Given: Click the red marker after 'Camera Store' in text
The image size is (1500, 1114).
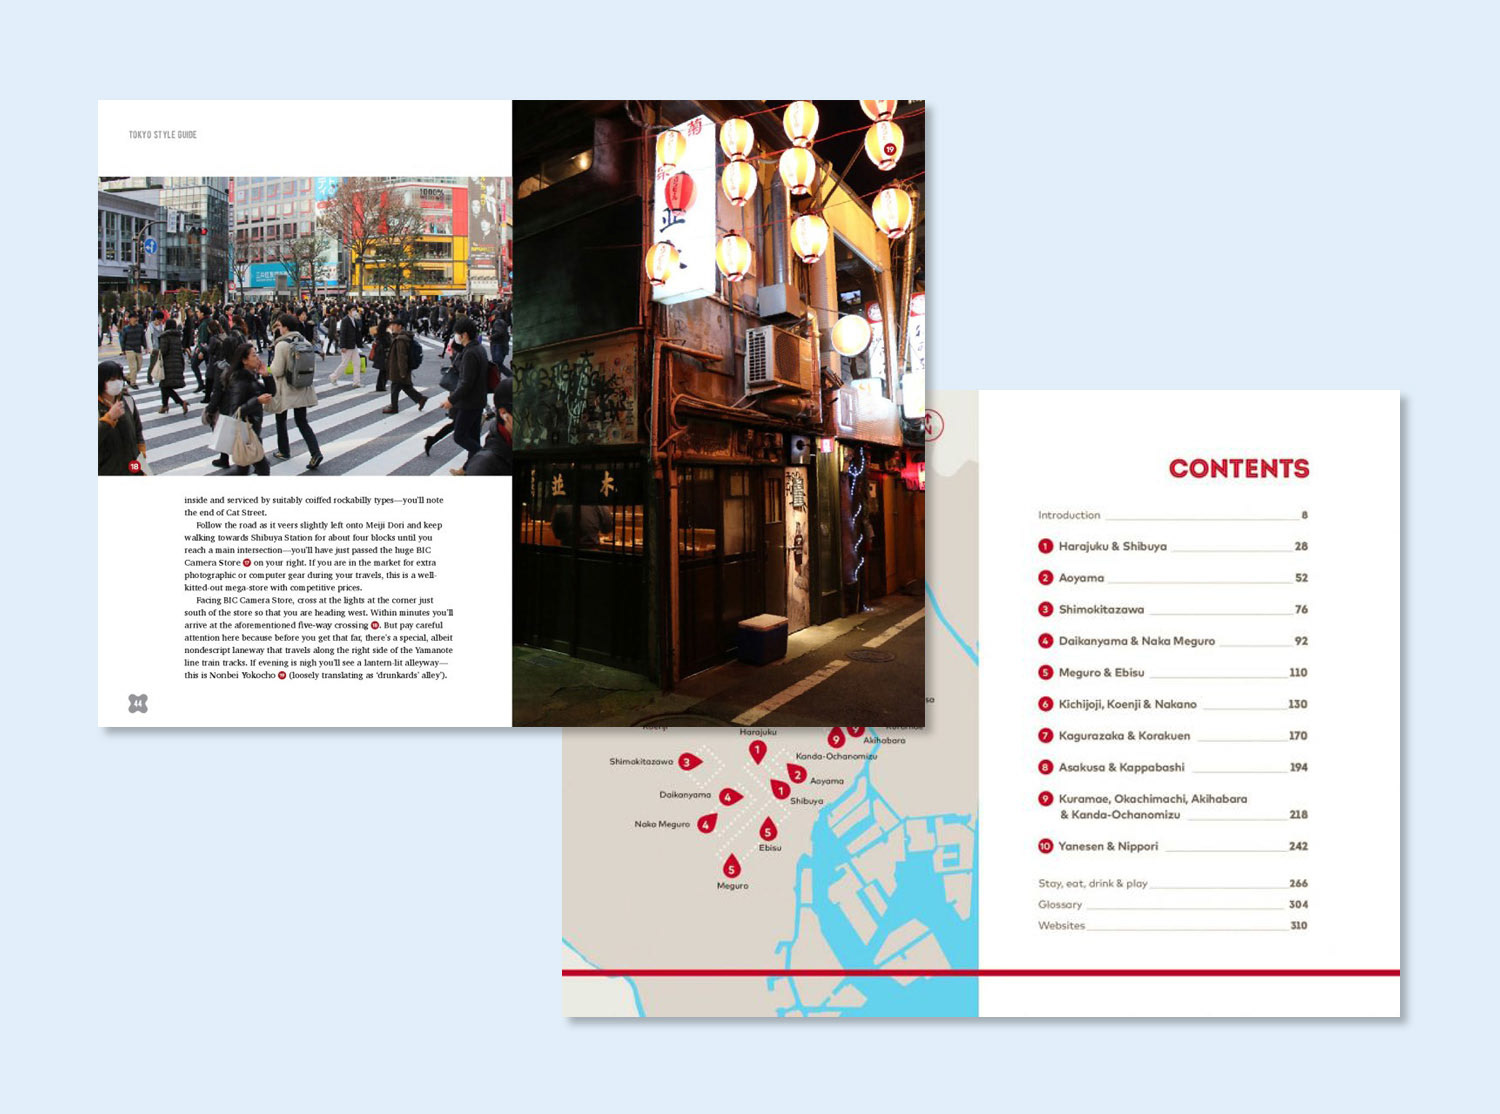Looking at the screenshot, I should click(x=247, y=563).
